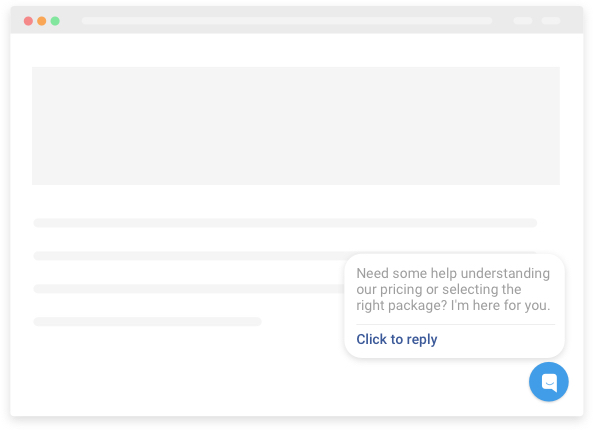Select the first placeholder text line
This screenshot has height=430, width=593.
pyautogui.click(x=285, y=223)
